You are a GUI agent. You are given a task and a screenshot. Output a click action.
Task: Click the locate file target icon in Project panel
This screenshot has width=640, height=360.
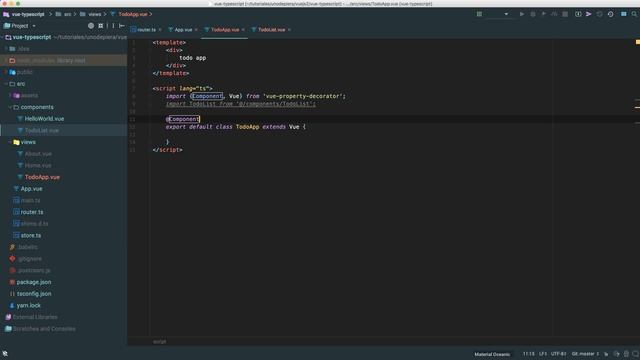(x=91, y=26)
